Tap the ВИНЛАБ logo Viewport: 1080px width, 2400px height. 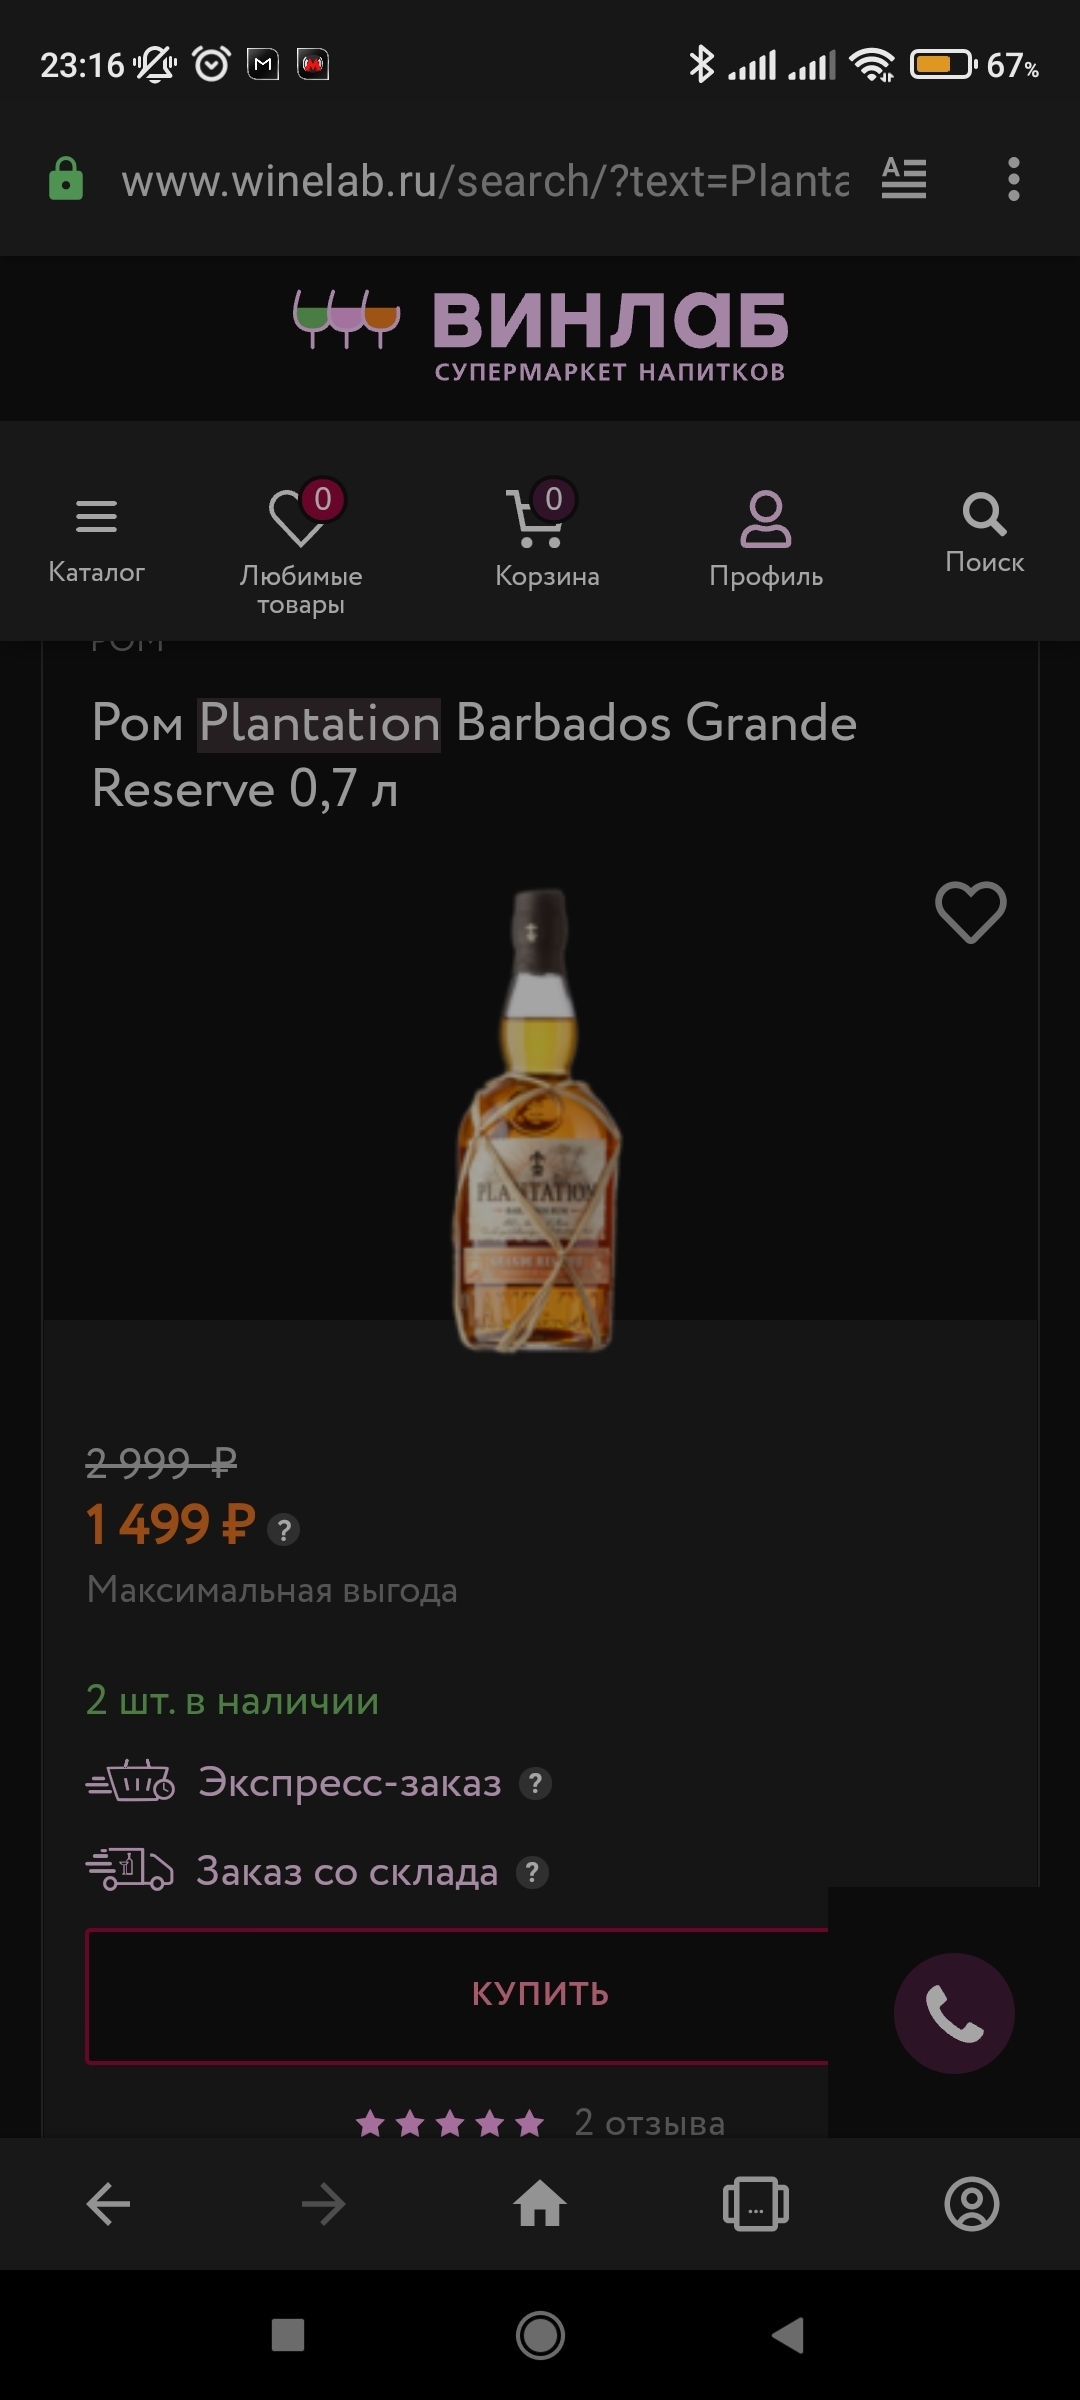(540, 335)
